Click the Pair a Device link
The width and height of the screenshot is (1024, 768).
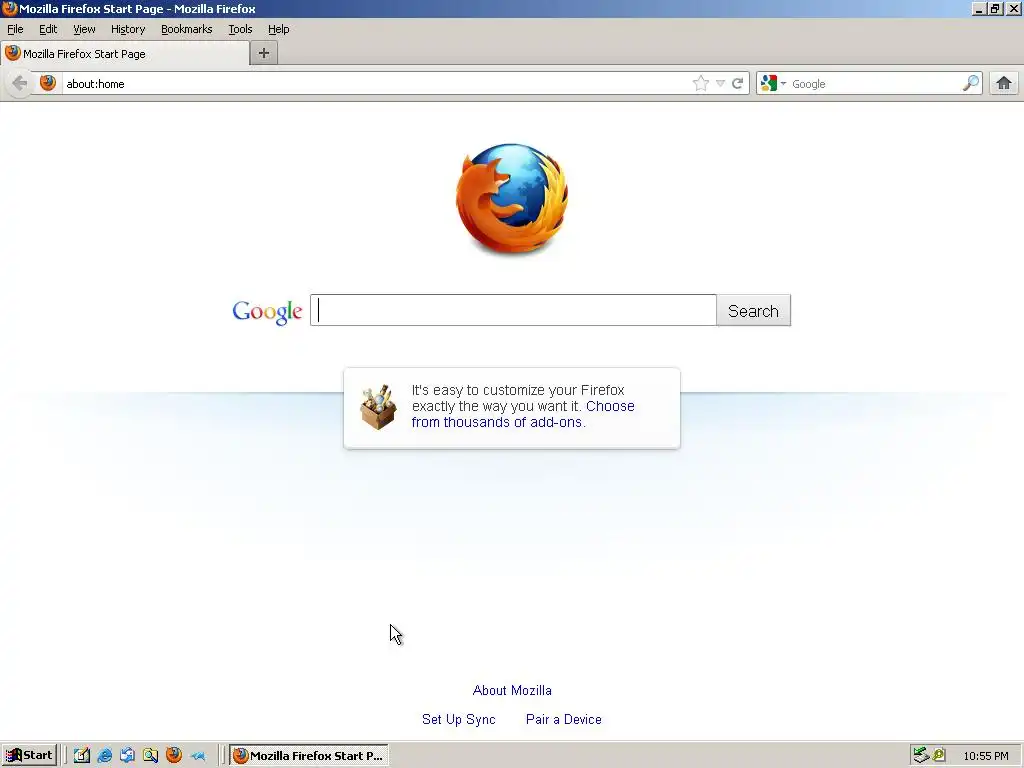coord(564,719)
